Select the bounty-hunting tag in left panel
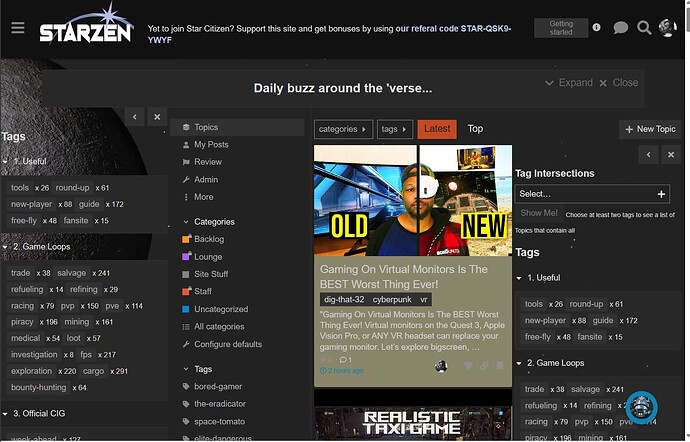 [39, 387]
